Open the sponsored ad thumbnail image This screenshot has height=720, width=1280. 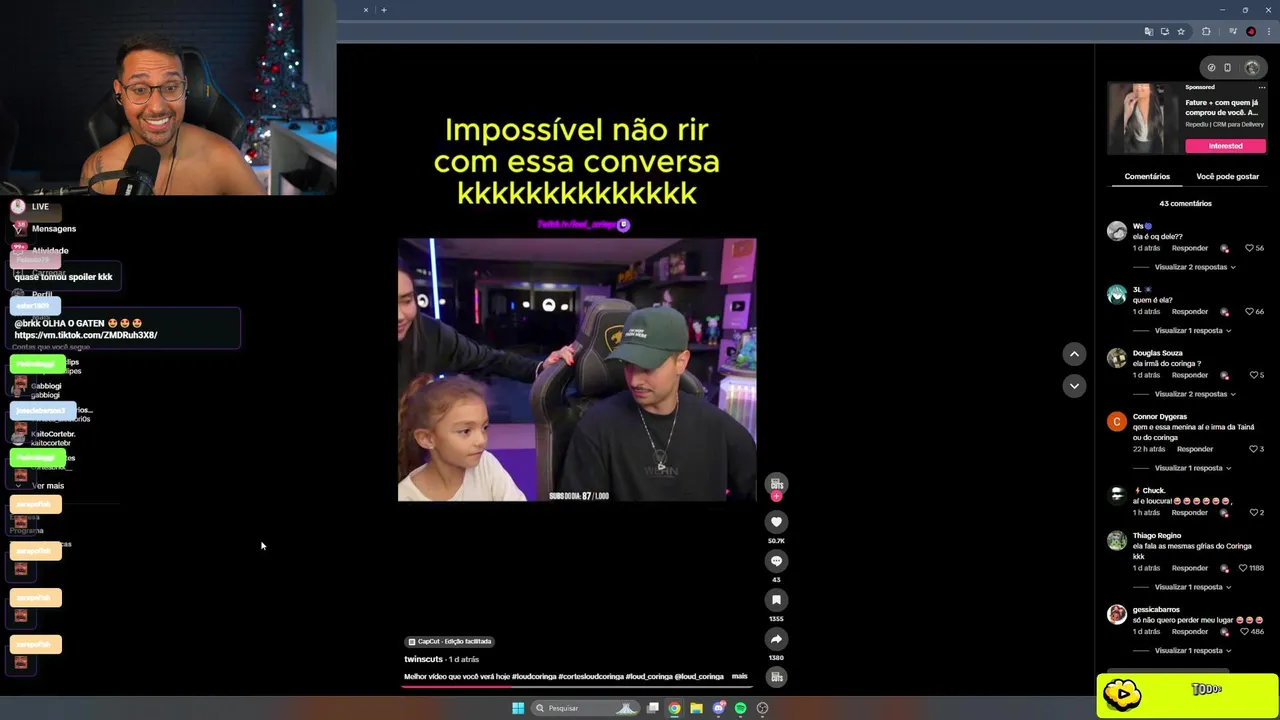[x=1143, y=117]
